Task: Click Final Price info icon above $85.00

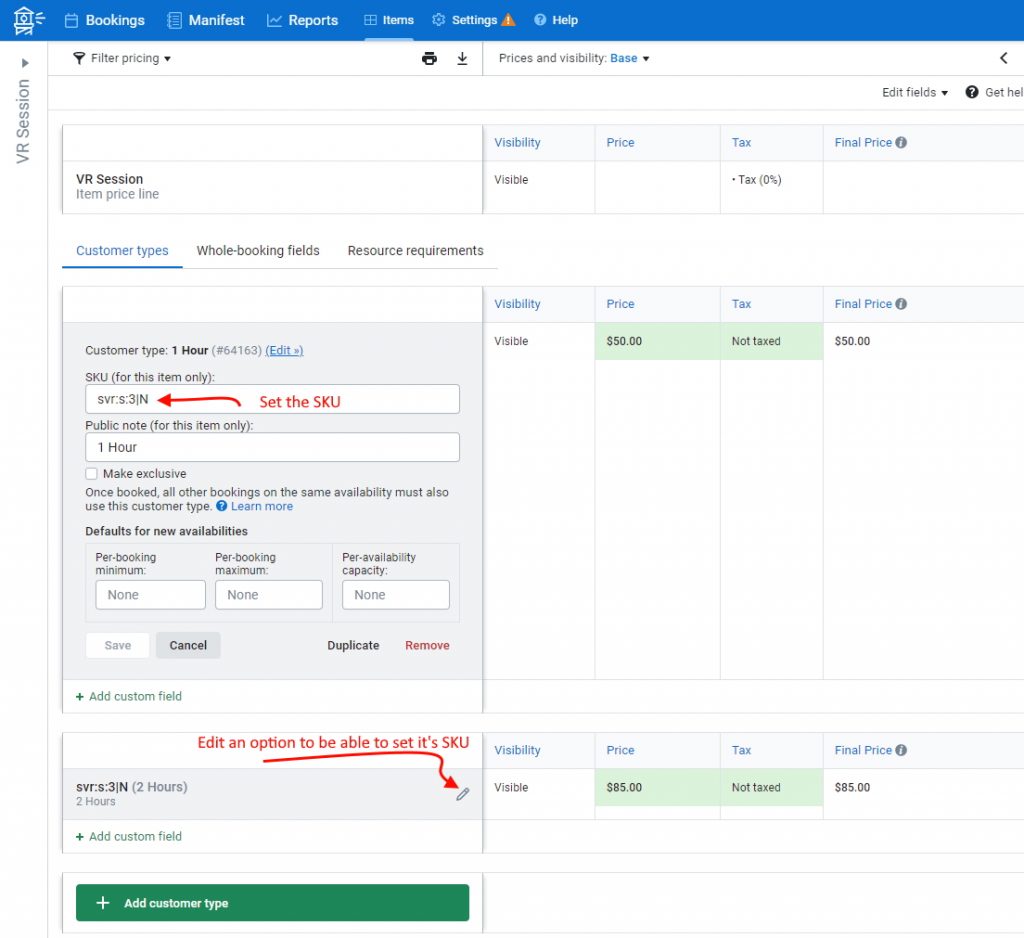Action: pyautogui.click(x=901, y=751)
